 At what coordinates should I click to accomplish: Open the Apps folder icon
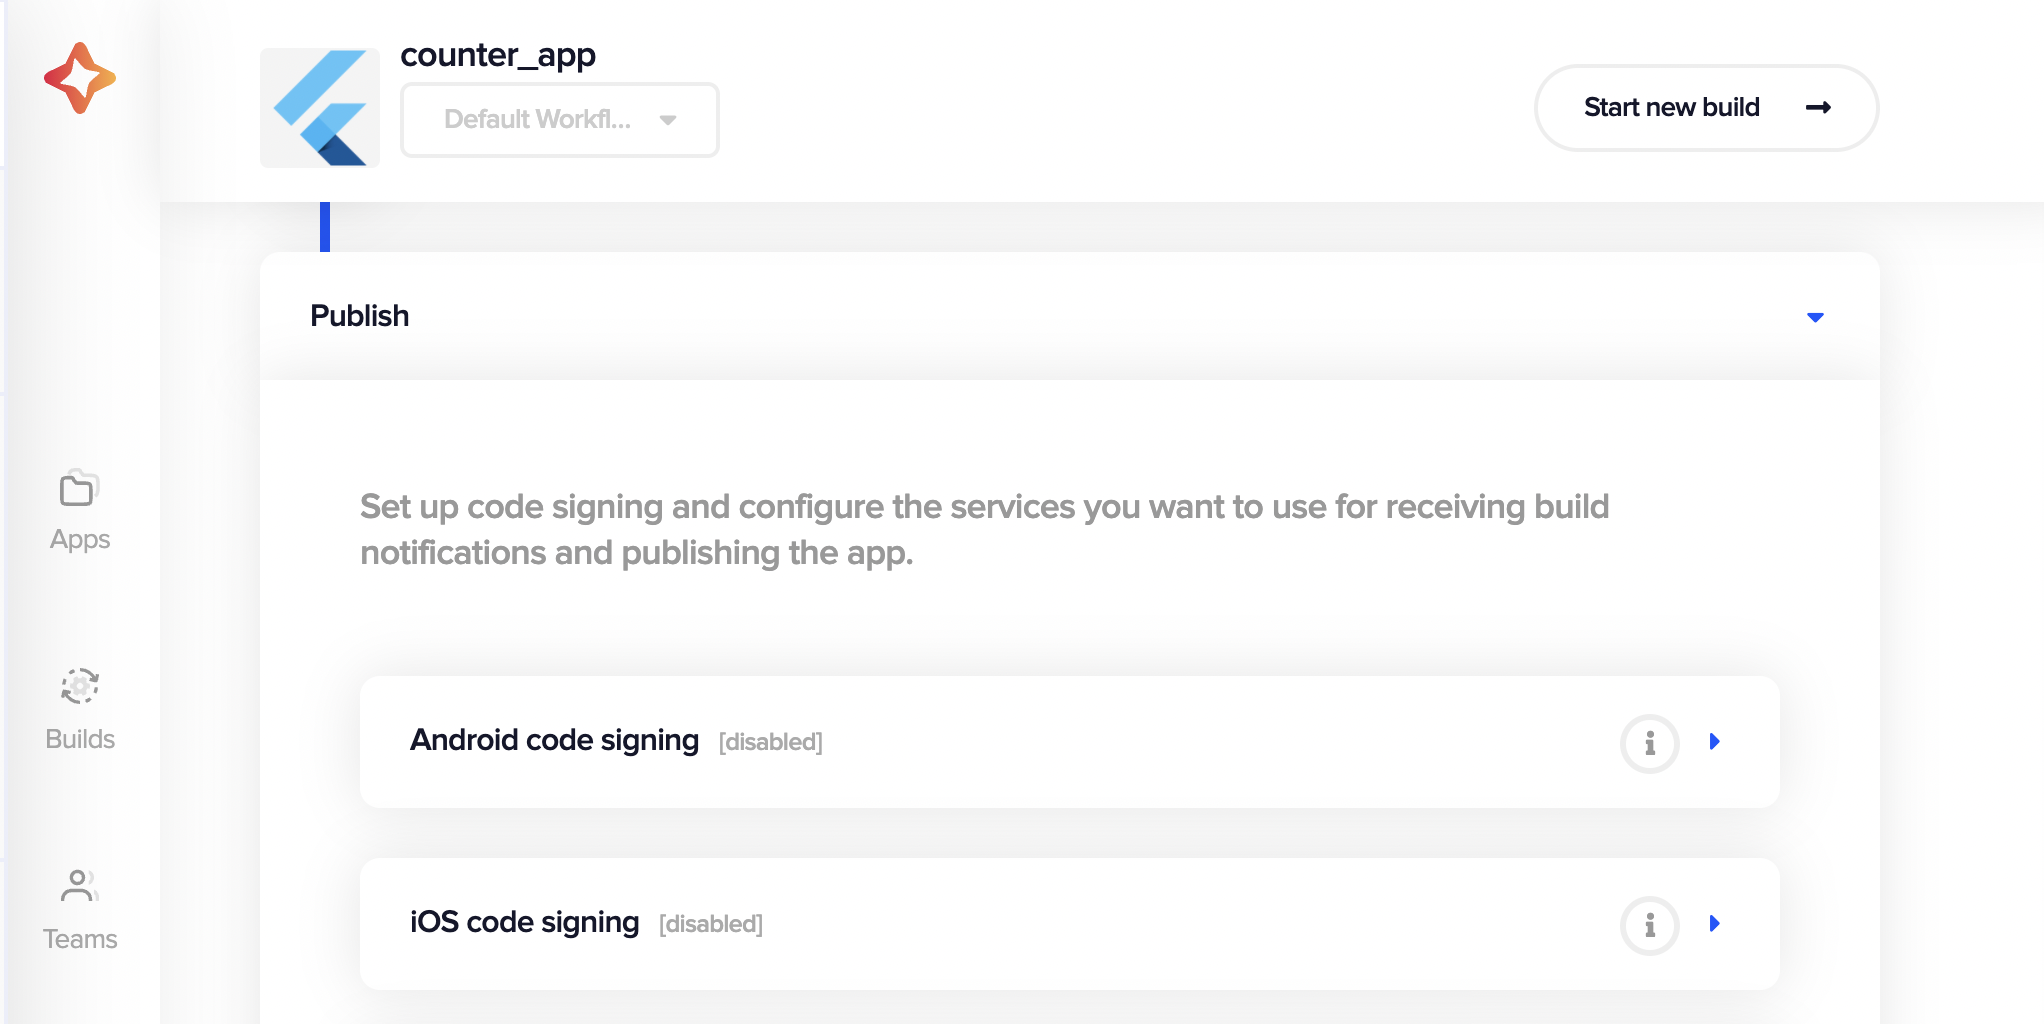[79, 488]
